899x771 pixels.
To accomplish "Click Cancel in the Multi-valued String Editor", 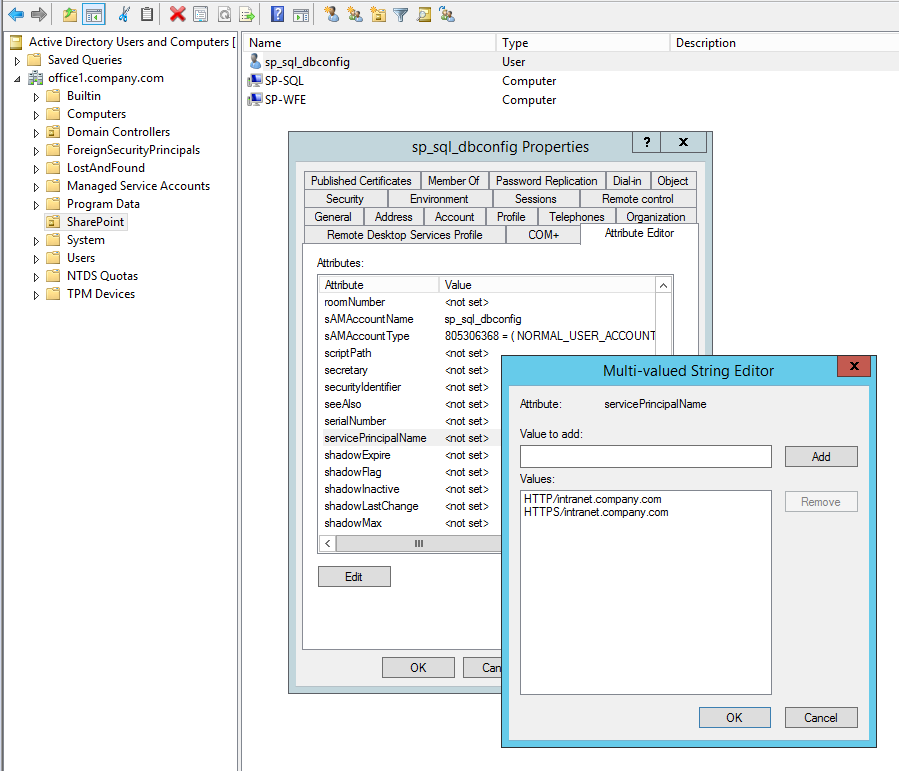I will click(820, 717).
